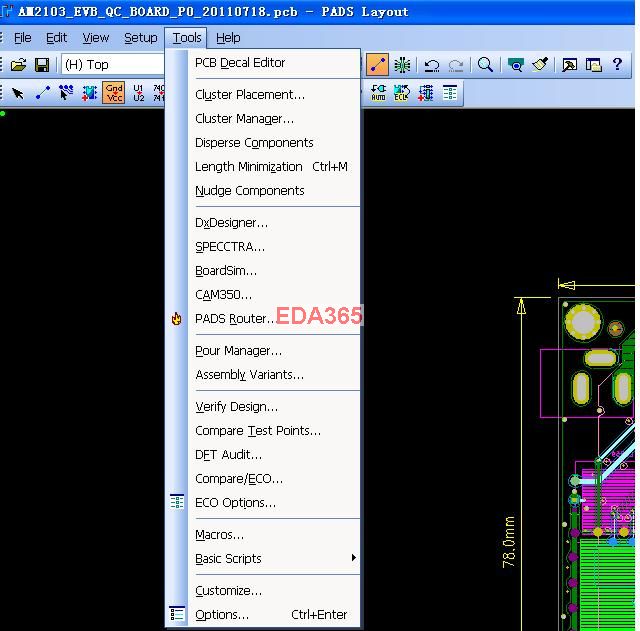Choose PCB Decal Editor from Tools menu
The height and width of the screenshot is (631, 640).
[240, 63]
